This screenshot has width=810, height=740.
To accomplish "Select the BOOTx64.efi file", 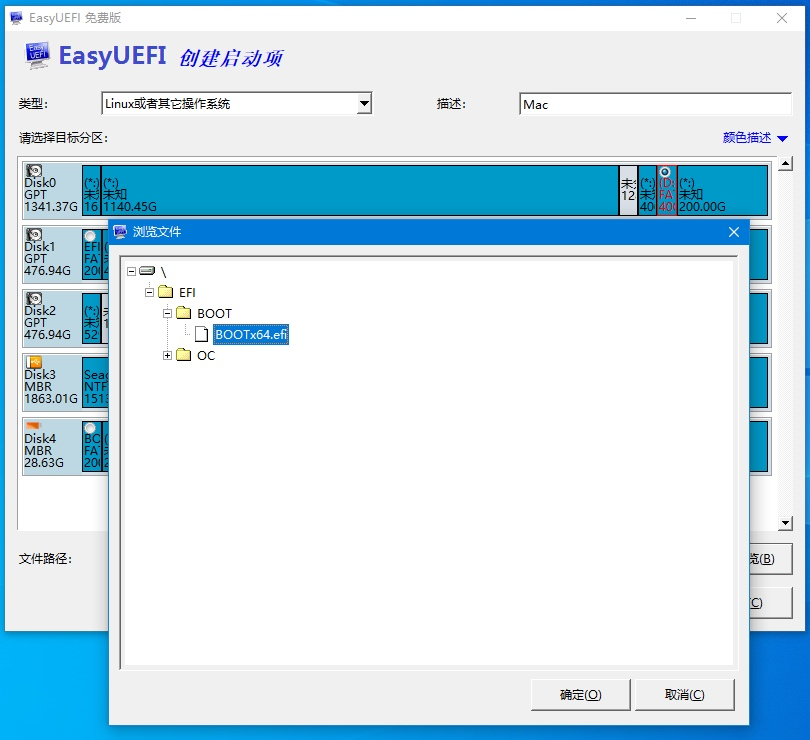I will pos(251,334).
